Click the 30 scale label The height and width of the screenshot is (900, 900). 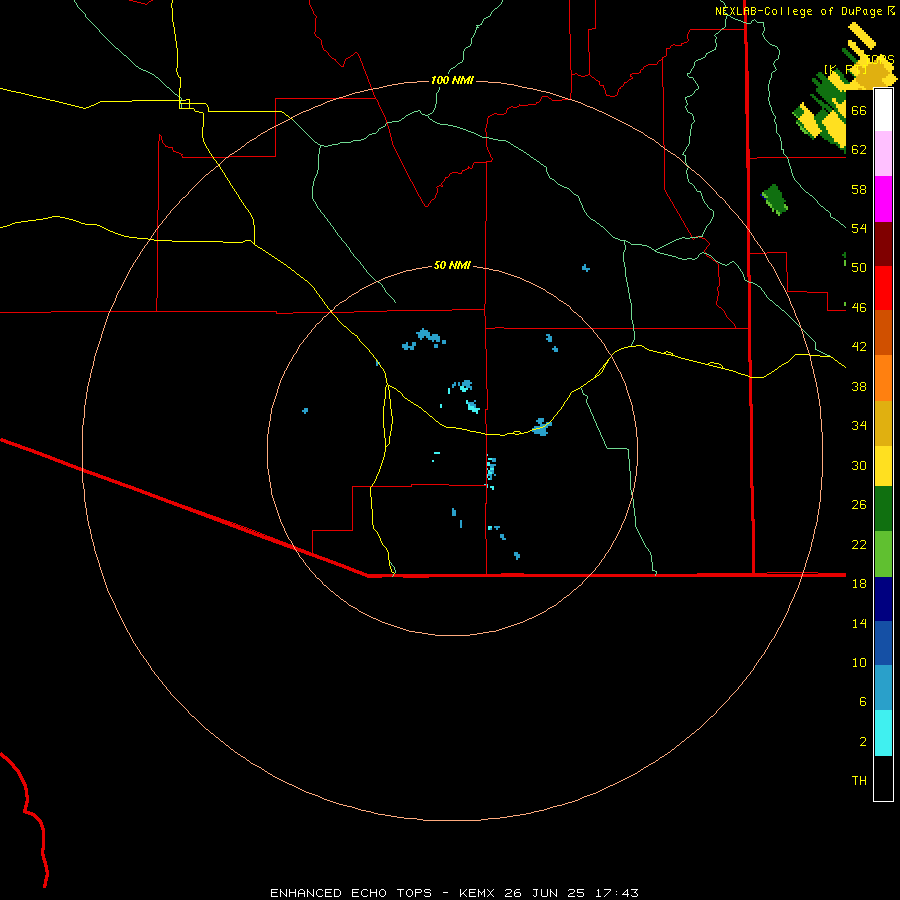[x=859, y=465]
